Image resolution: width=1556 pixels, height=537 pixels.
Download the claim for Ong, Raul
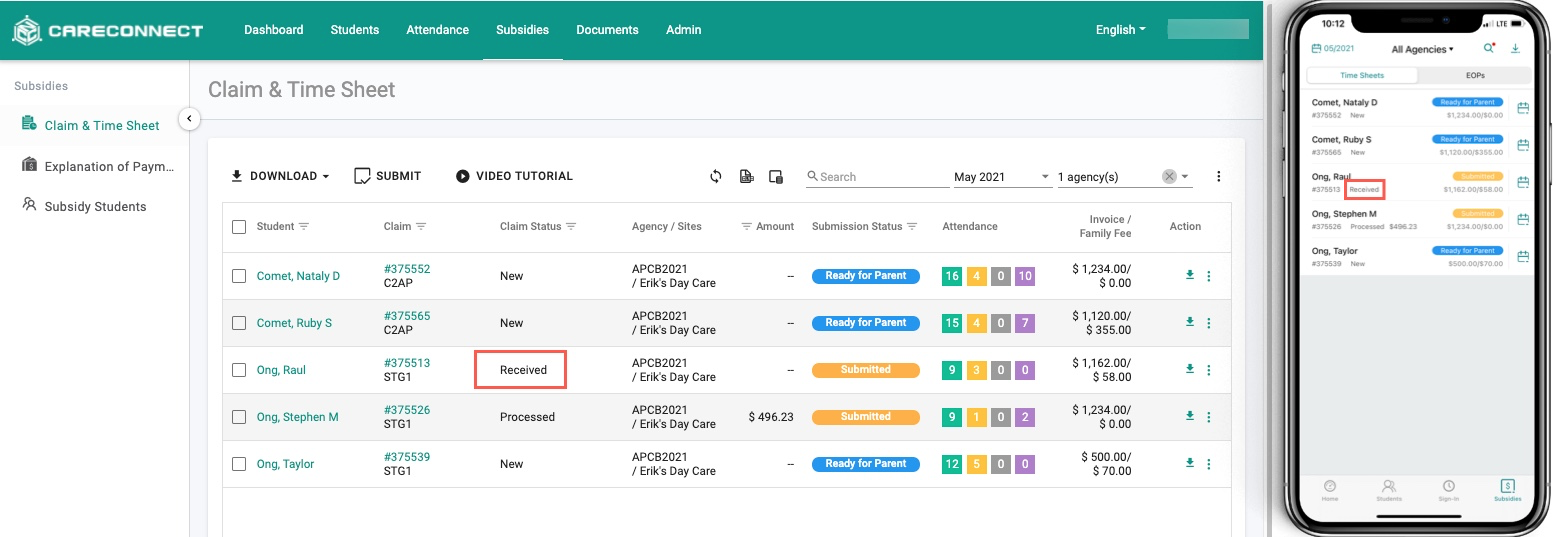tap(1190, 369)
